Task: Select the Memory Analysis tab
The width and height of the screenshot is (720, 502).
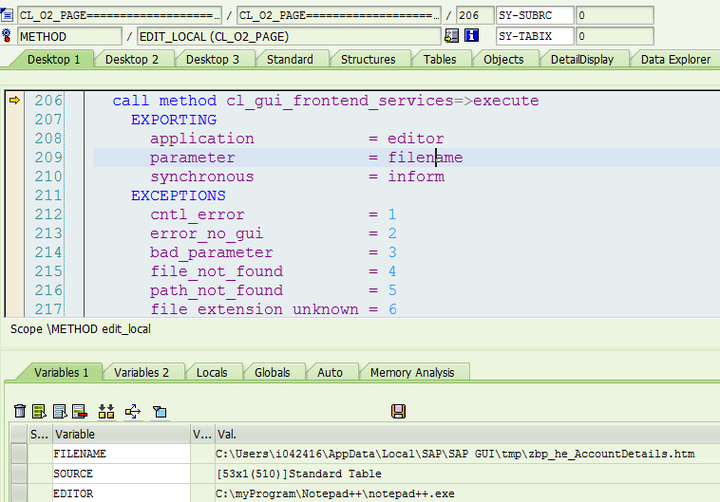Action: click(x=412, y=372)
